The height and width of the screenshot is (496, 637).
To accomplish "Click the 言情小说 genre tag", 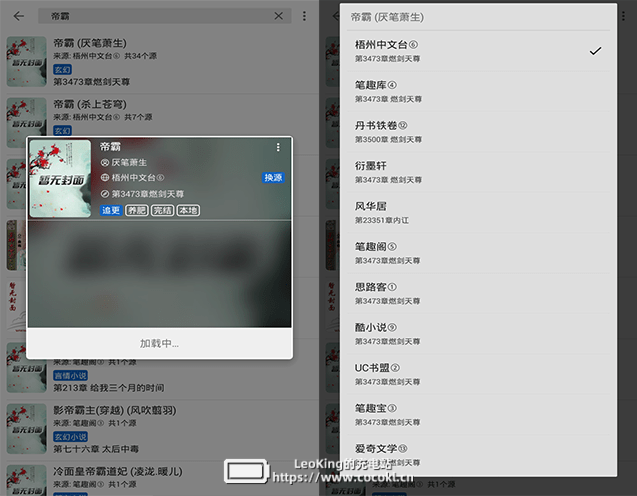I will (x=71, y=375).
